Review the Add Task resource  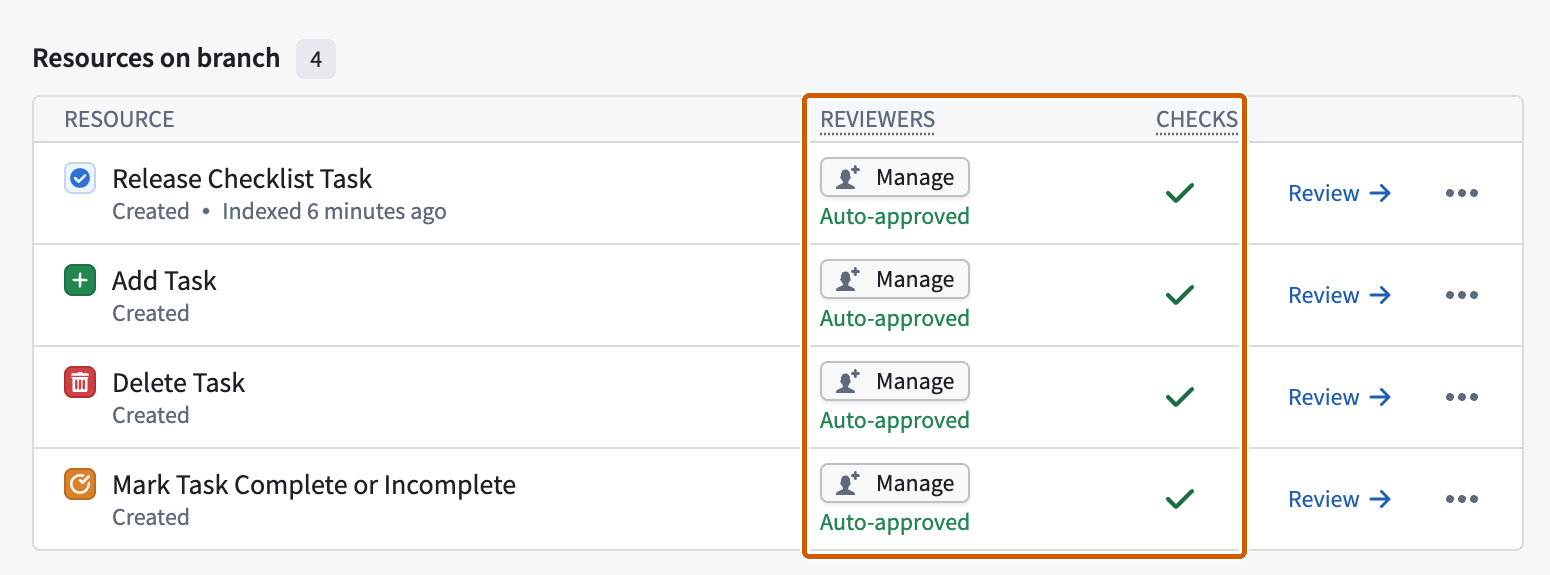[x=1339, y=295]
